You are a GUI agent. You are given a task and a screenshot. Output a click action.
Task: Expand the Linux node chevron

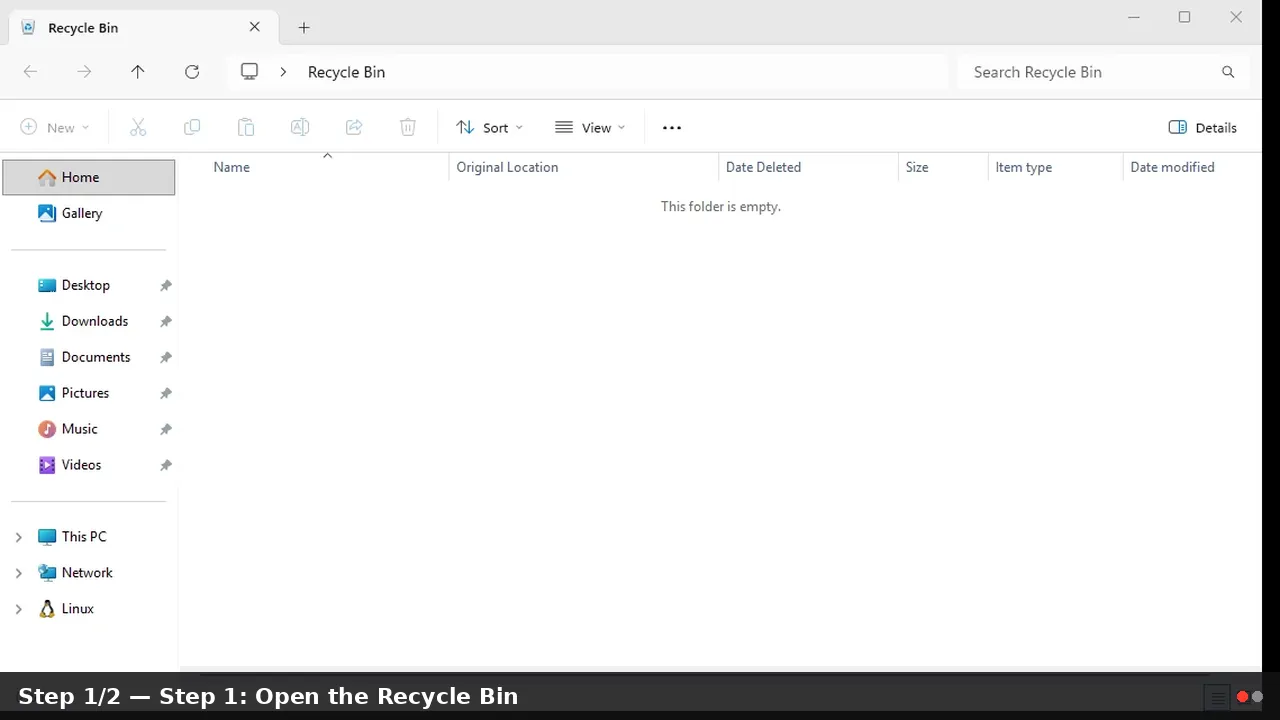click(x=18, y=609)
